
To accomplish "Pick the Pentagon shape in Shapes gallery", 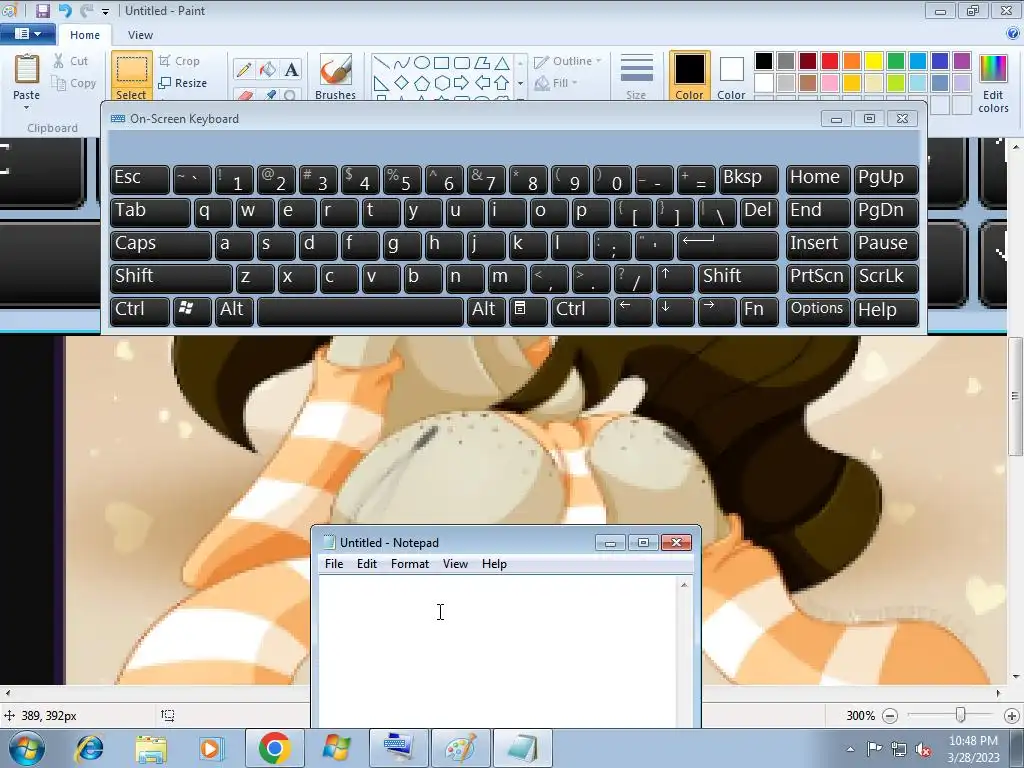I will point(422,83).
